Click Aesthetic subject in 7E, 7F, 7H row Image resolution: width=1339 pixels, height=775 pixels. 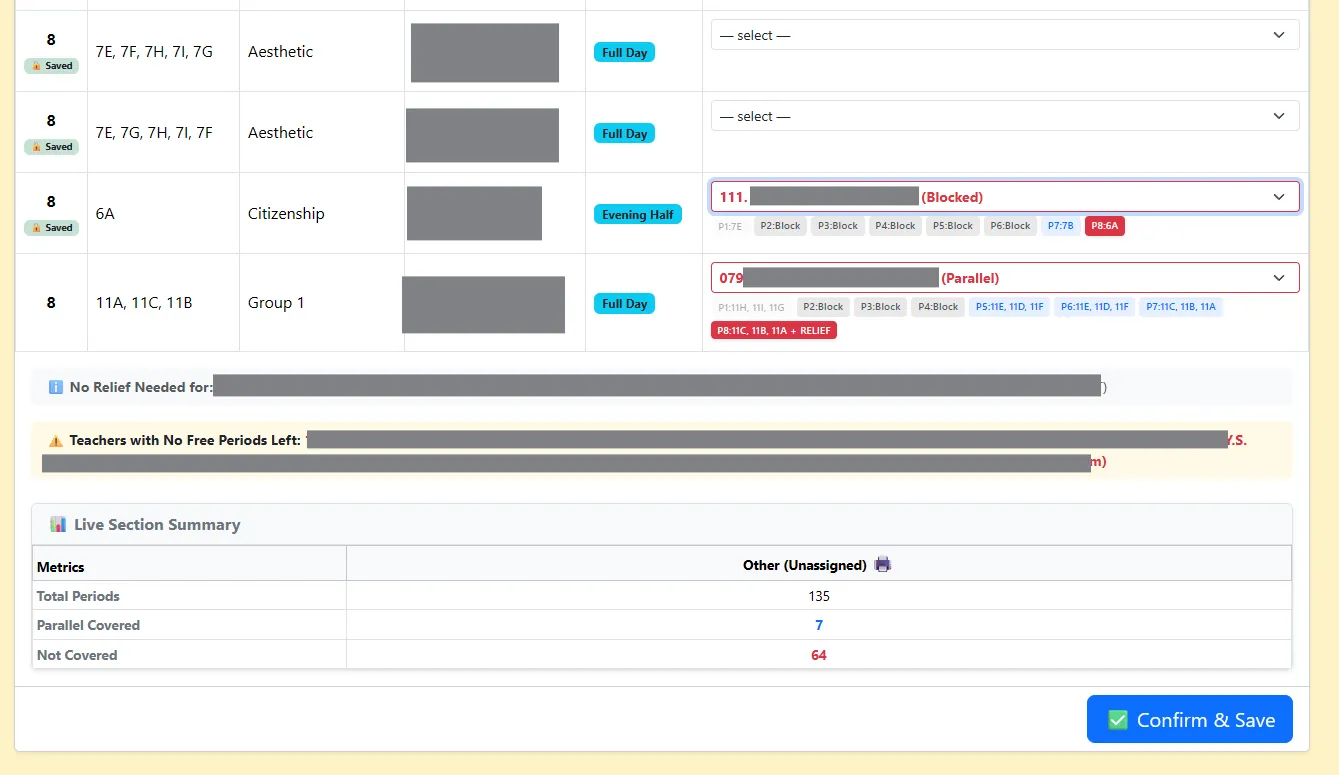point(280,52)
